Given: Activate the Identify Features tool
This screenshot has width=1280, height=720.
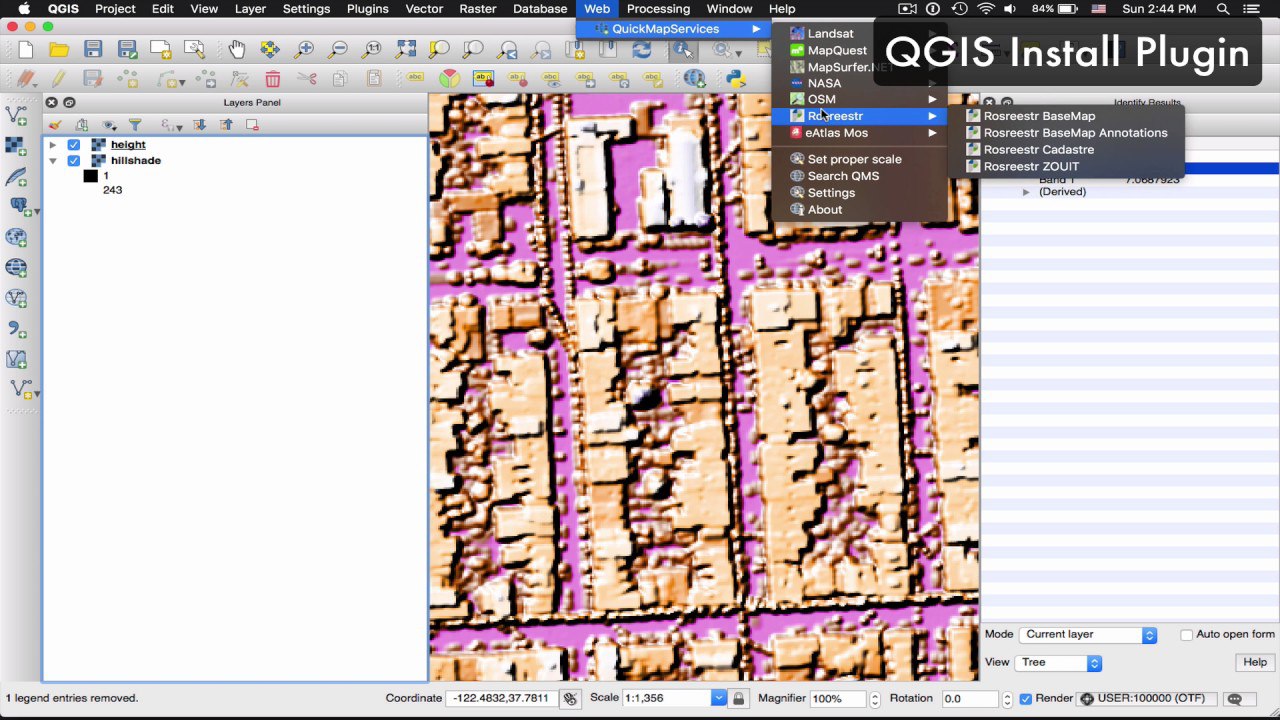Looking at the screenshot, I should [684, 49].
